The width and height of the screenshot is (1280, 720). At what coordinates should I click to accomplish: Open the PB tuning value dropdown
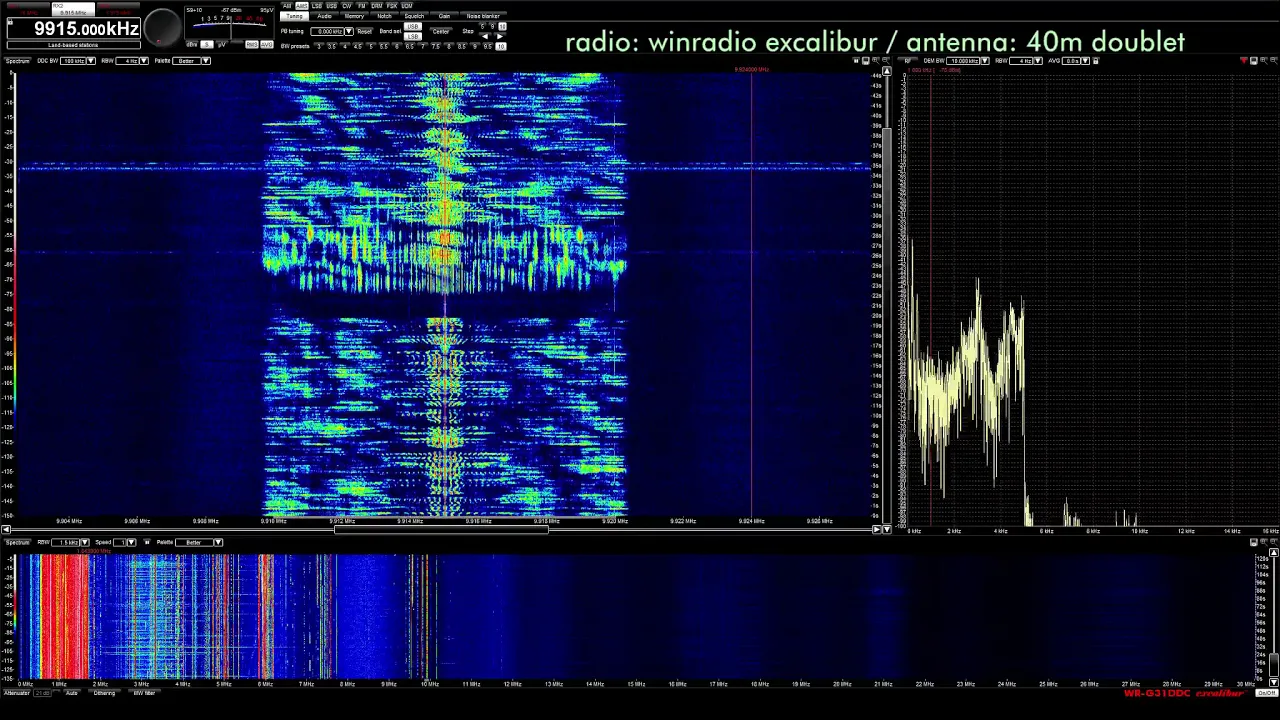[x=349, y=31]
